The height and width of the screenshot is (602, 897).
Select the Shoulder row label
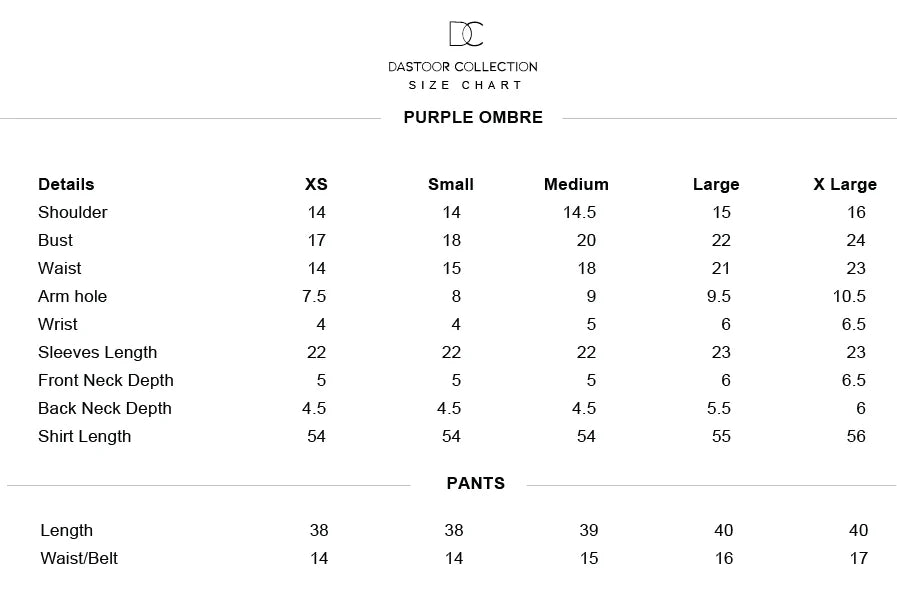(x=73, y=212)
